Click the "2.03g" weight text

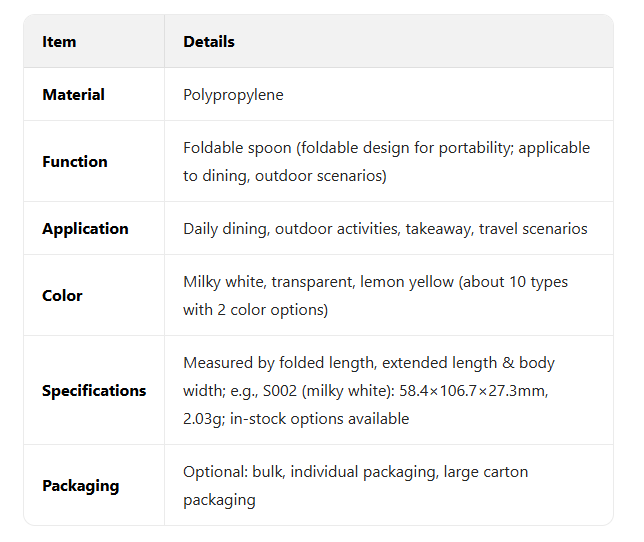click(x=203, y=419)
